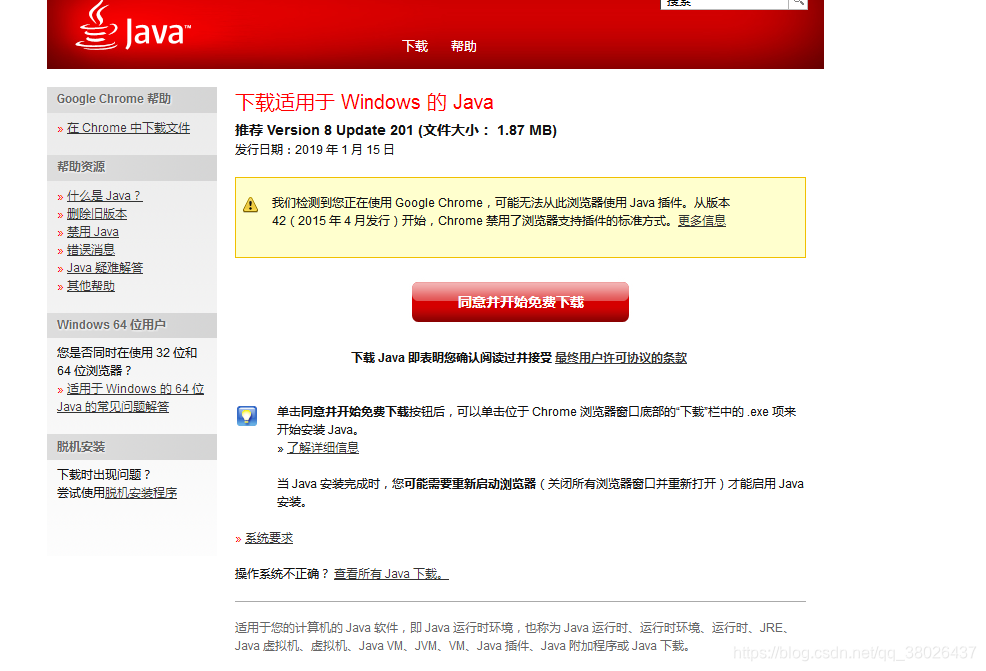Click the 帮助资源 sidebar heading
This screenshot has width=986, height=671.
coord(81,167)
